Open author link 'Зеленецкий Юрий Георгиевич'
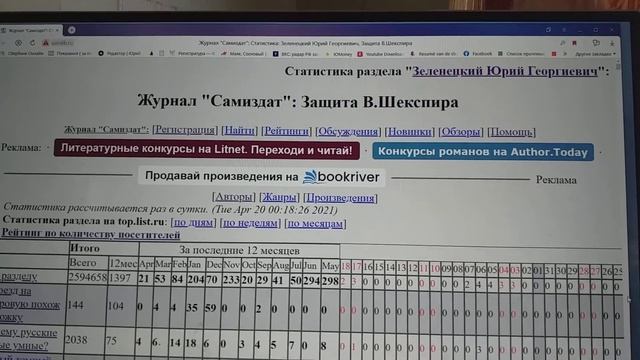The width and height of the screenshot is (640, 360). [x=505, y=71]
